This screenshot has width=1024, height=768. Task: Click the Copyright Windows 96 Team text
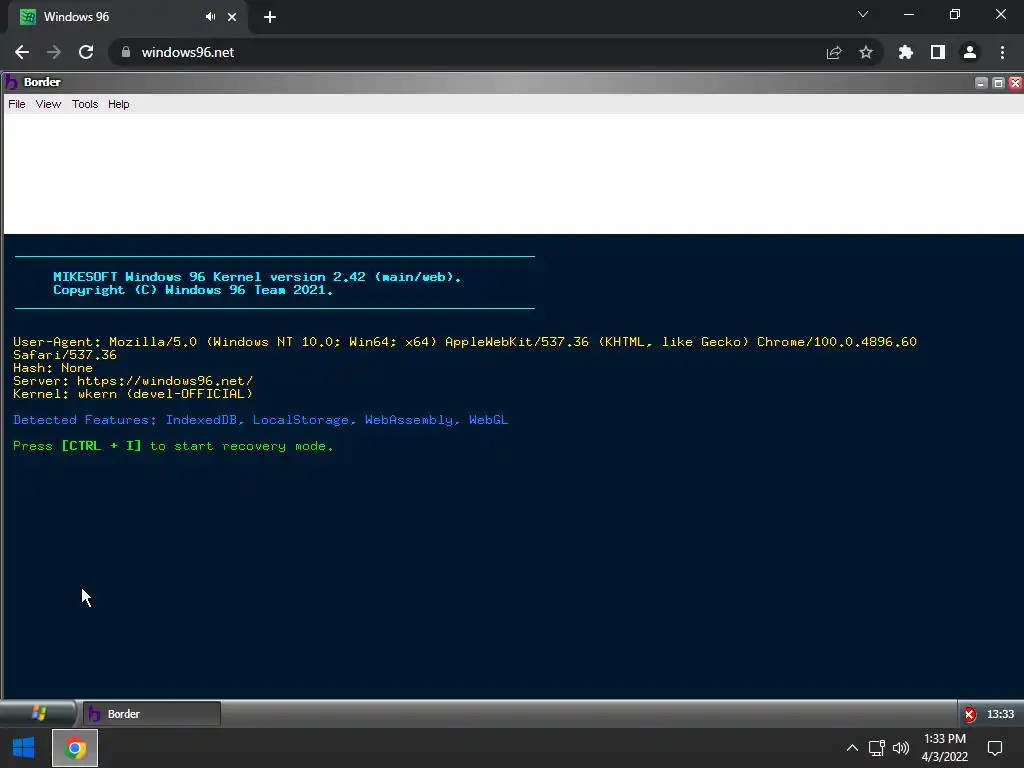193,290
